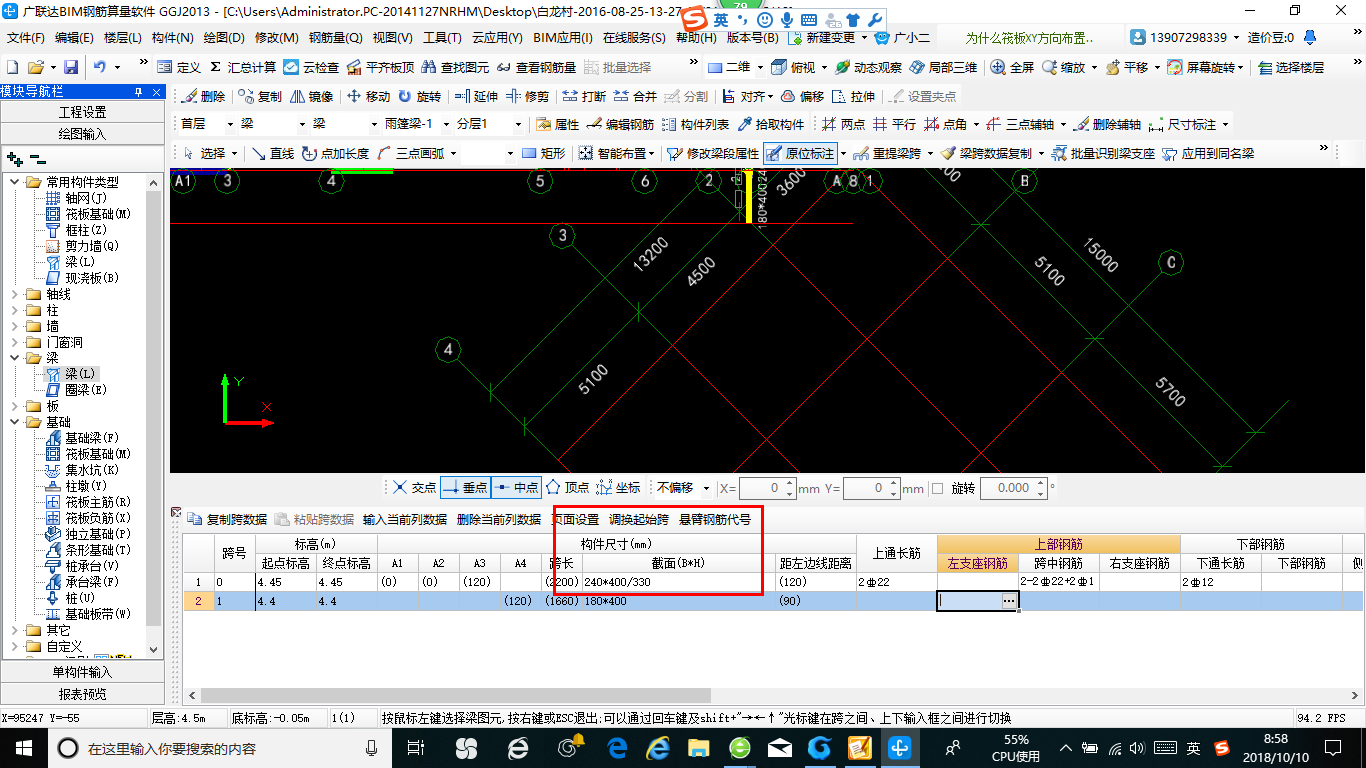Click 输入当前列数据 button
Viewport: 1366px width, 768px height.
click(404, 519)
